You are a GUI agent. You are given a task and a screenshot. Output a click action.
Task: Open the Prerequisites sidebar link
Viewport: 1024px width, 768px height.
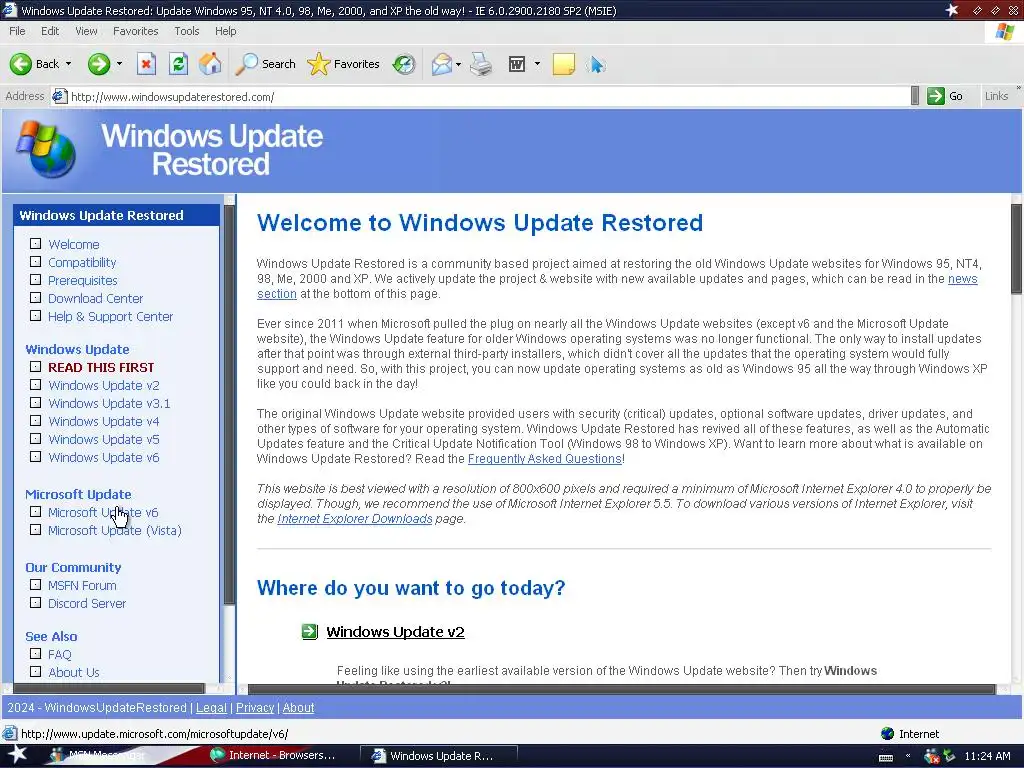83,280
